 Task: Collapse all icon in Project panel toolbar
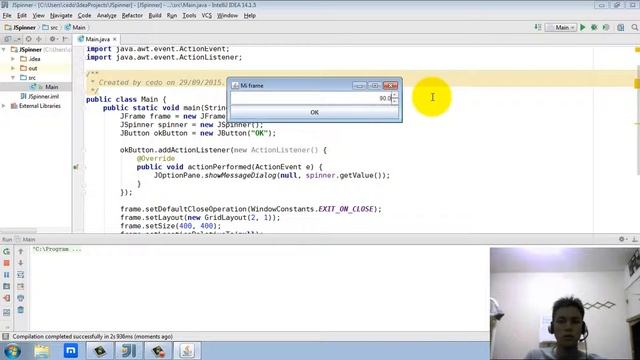[x=39, y=39]
